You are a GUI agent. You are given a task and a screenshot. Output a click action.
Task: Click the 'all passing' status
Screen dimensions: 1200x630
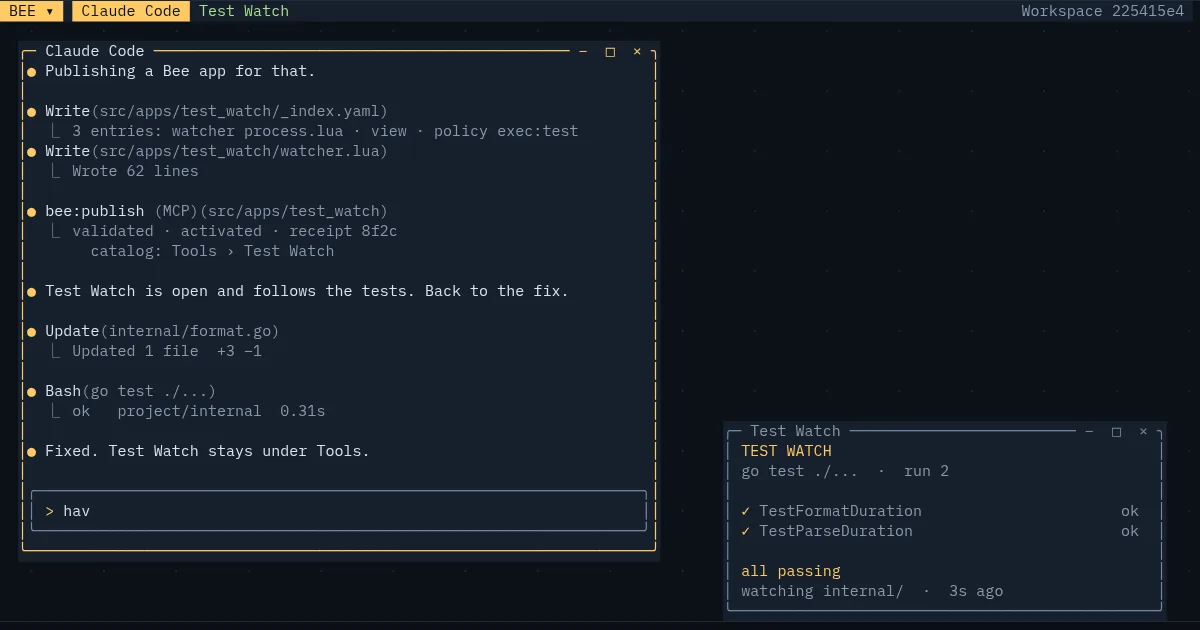coord(791,571)
